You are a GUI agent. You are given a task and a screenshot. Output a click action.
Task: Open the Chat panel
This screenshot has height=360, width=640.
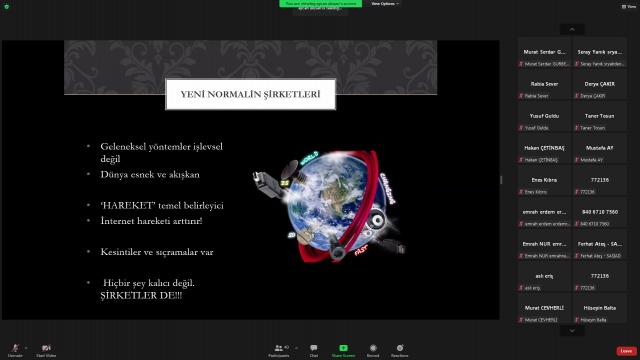tap(313, 350)
